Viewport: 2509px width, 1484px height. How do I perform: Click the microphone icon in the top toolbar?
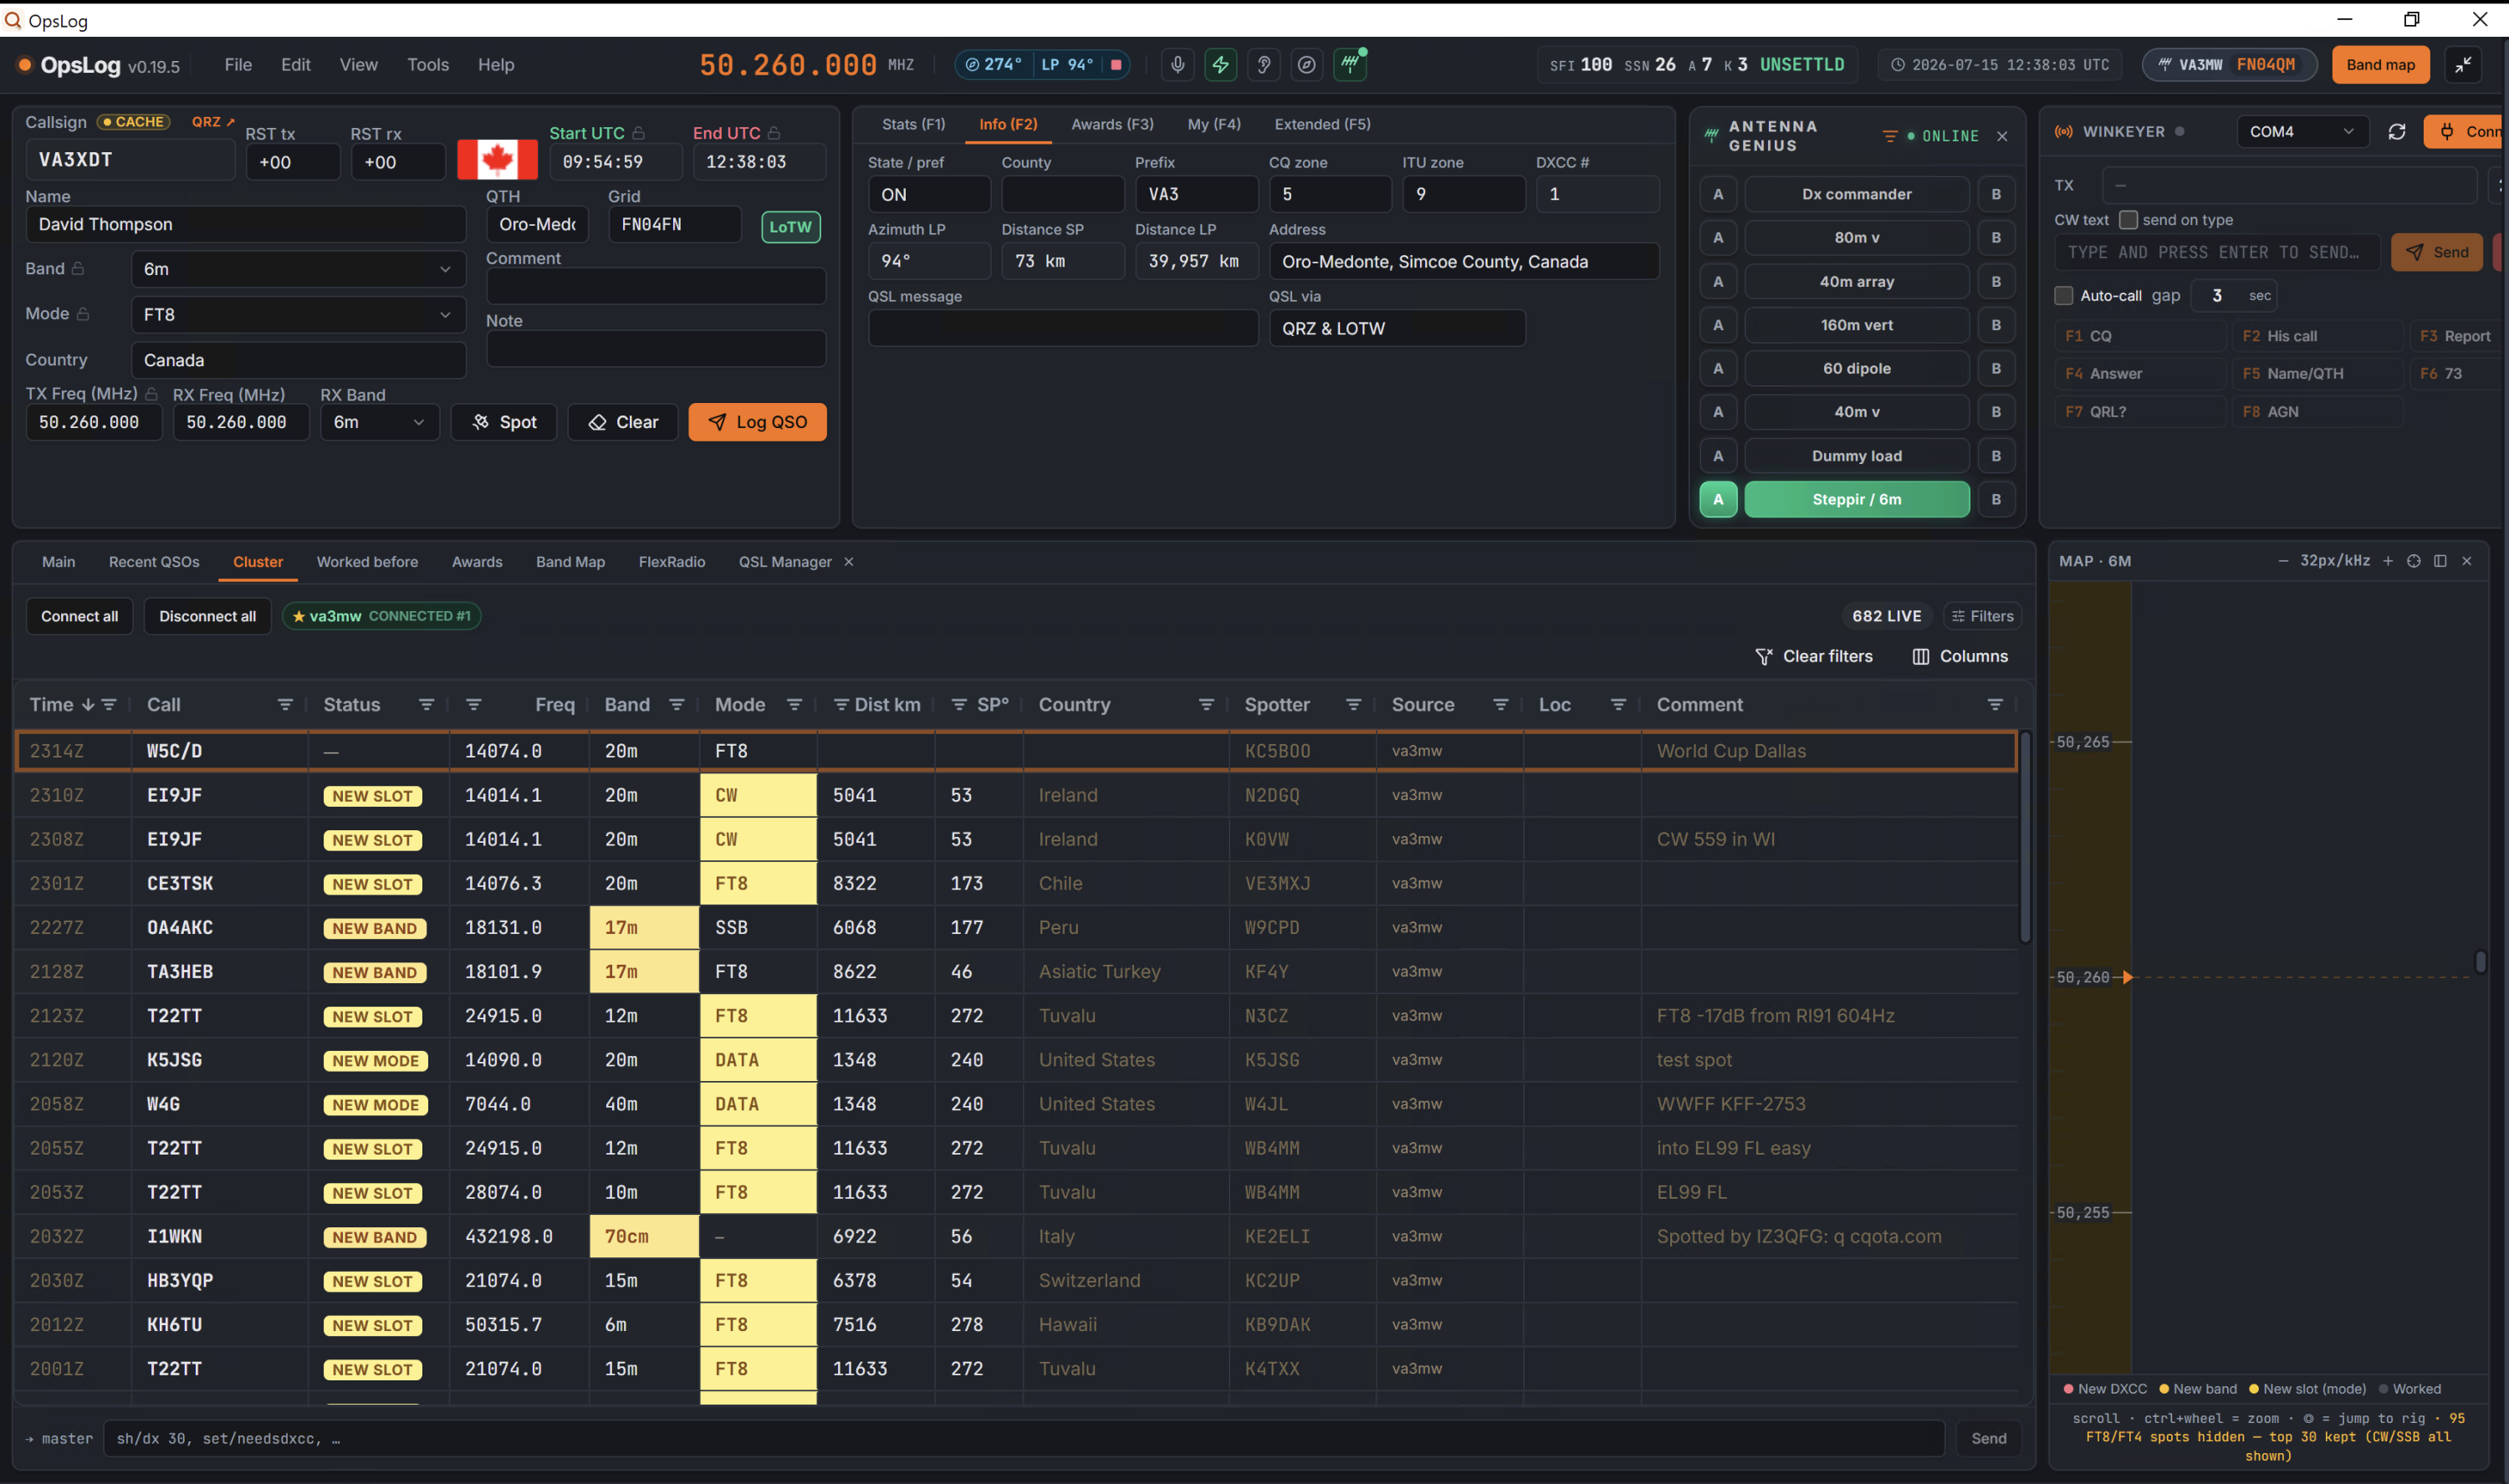(1177, 65)
